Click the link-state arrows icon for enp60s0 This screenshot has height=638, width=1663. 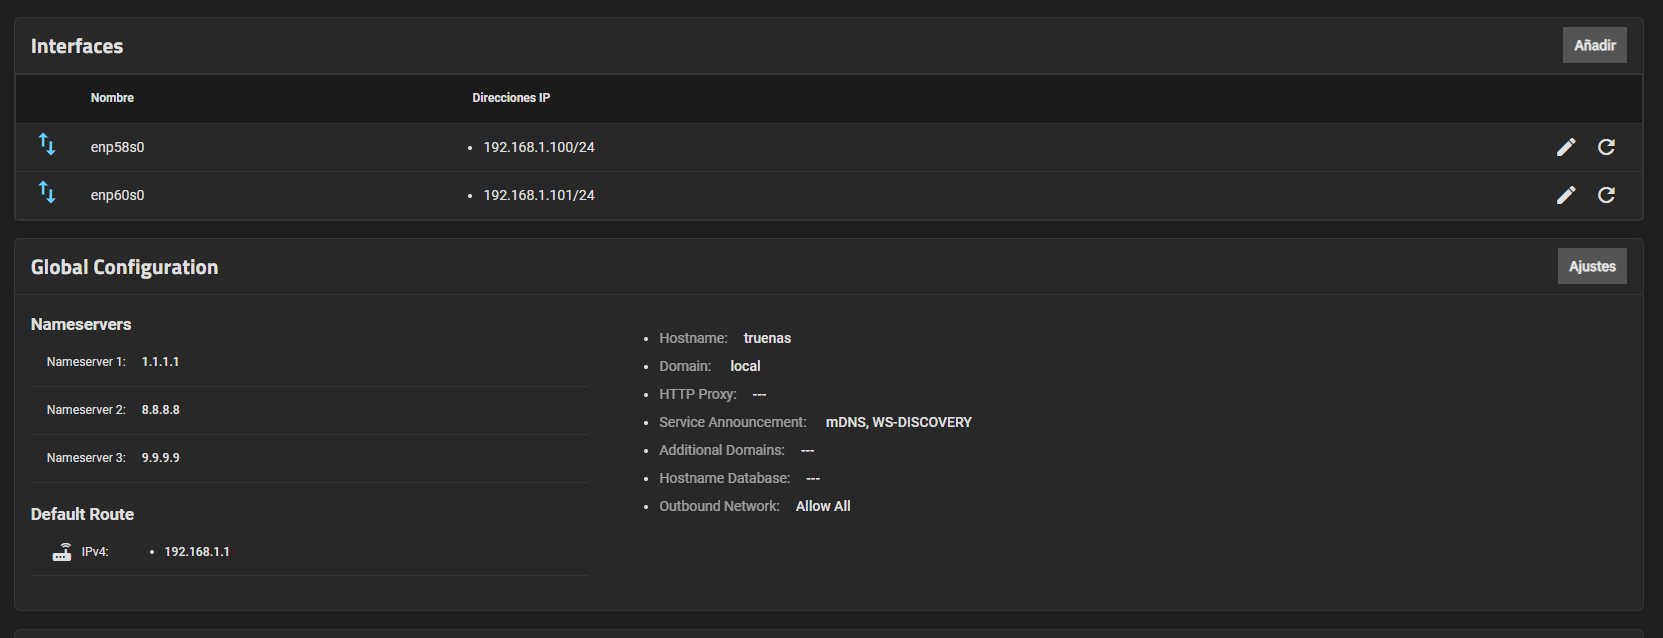[x=47, y=192]
